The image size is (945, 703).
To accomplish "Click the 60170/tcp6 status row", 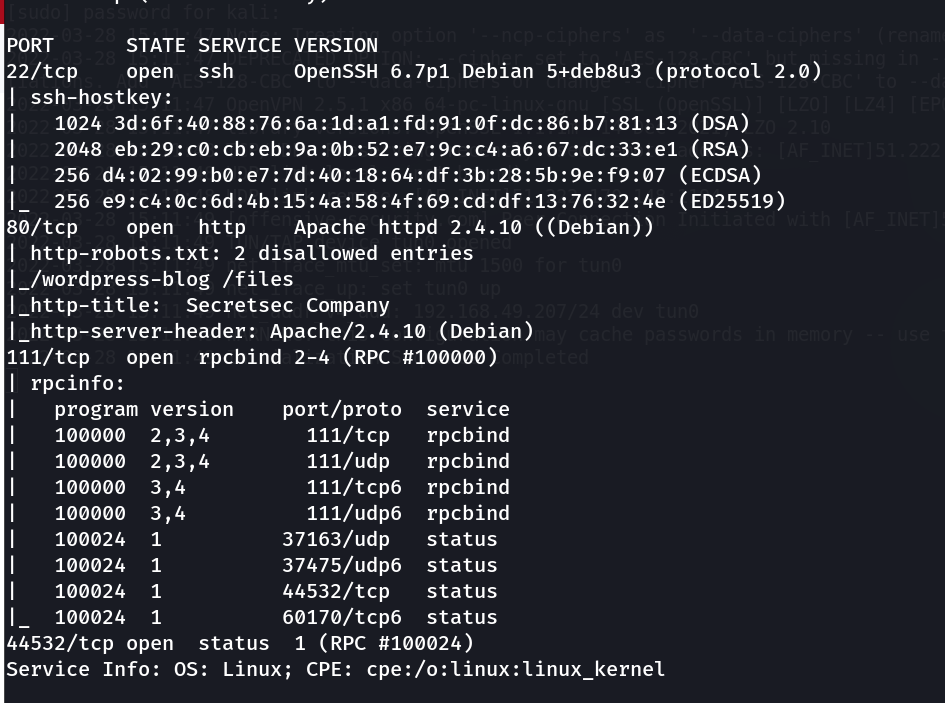I will tap(275, 618).
